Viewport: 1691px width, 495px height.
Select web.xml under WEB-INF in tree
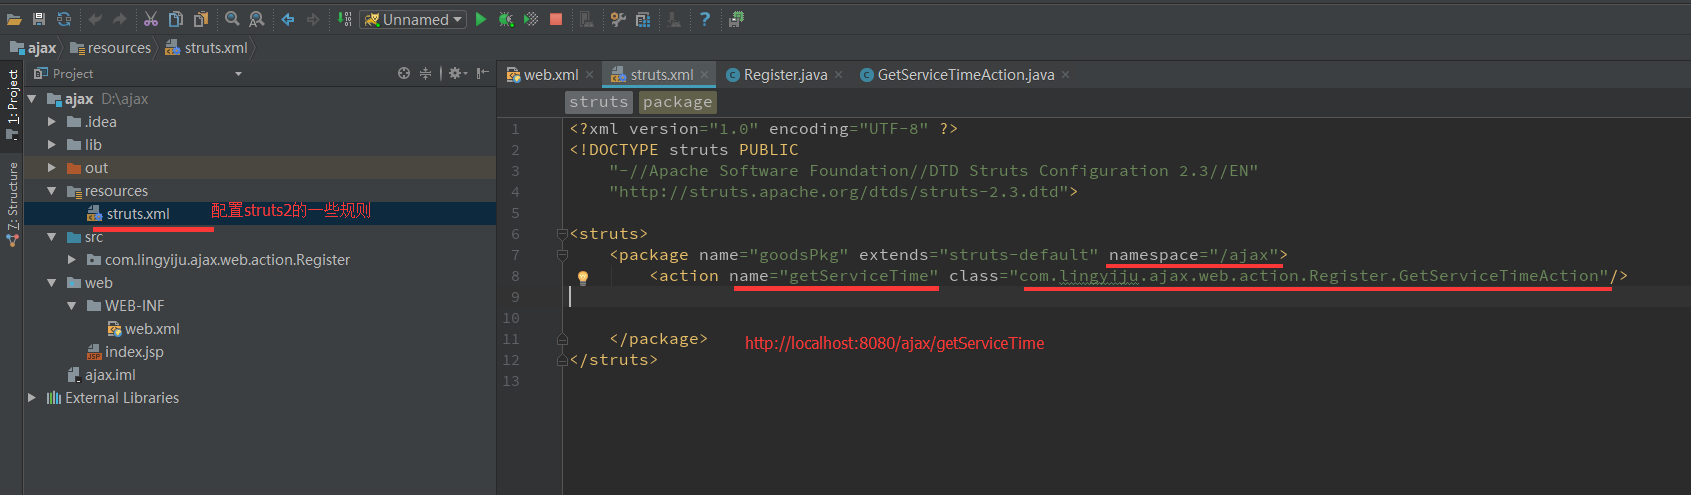[x=143, y=329]
